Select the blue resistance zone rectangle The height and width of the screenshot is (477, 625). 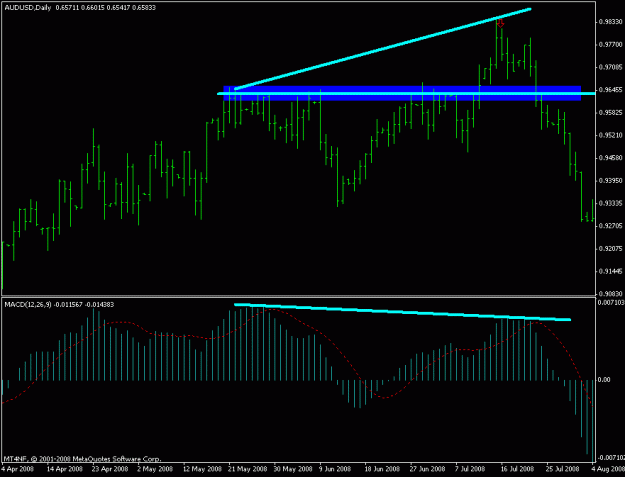[402, 93]
